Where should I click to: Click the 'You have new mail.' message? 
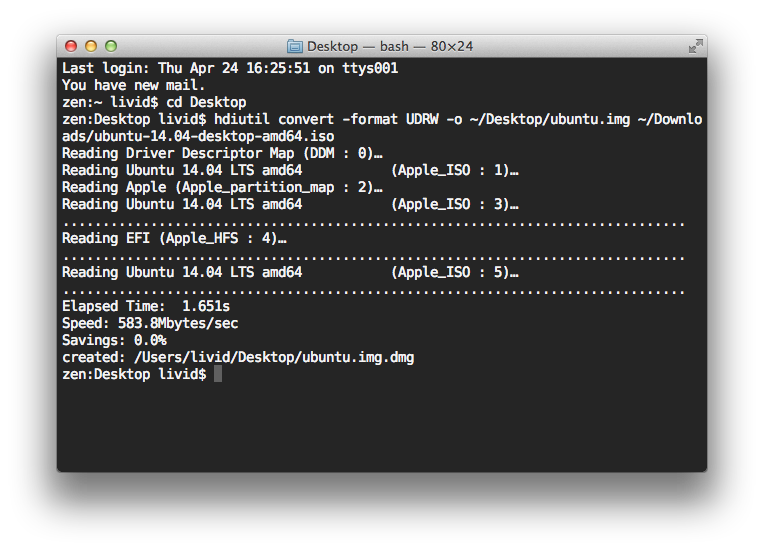[134, 85]
